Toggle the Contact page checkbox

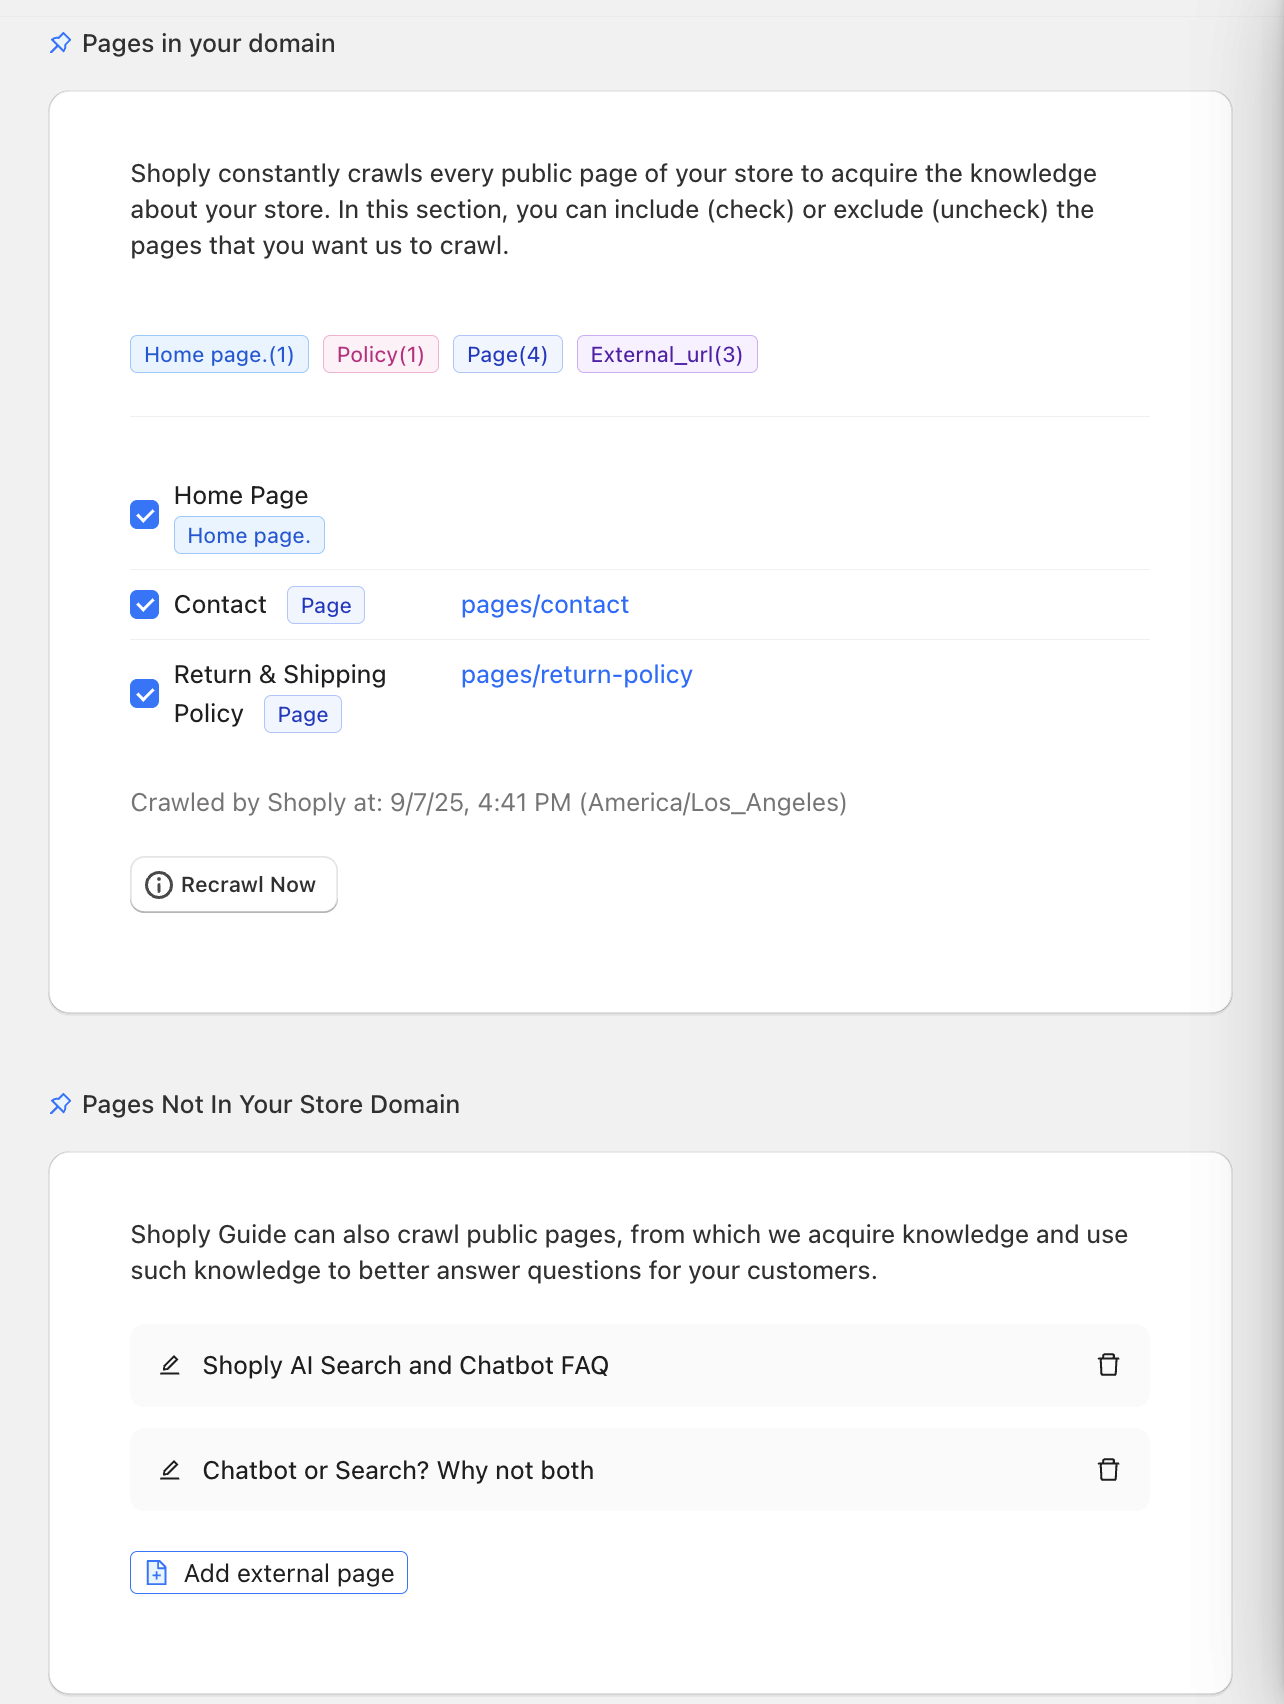pyautogui.click(x=145, y=605)
